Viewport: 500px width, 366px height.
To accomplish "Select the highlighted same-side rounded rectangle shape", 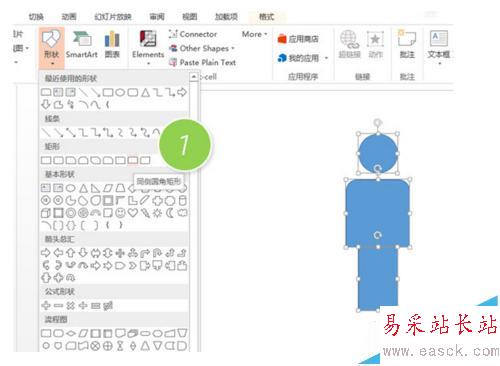I will point(133,160).
